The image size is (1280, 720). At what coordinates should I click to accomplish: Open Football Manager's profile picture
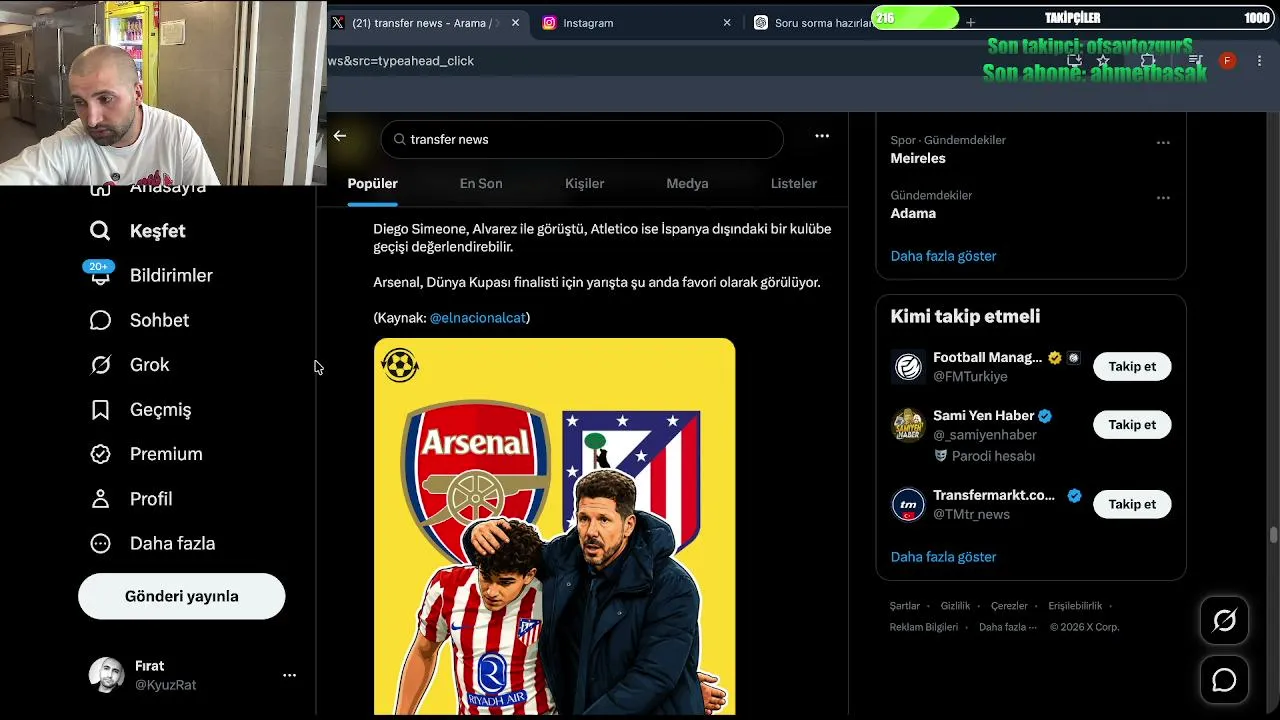pos(908,367)
